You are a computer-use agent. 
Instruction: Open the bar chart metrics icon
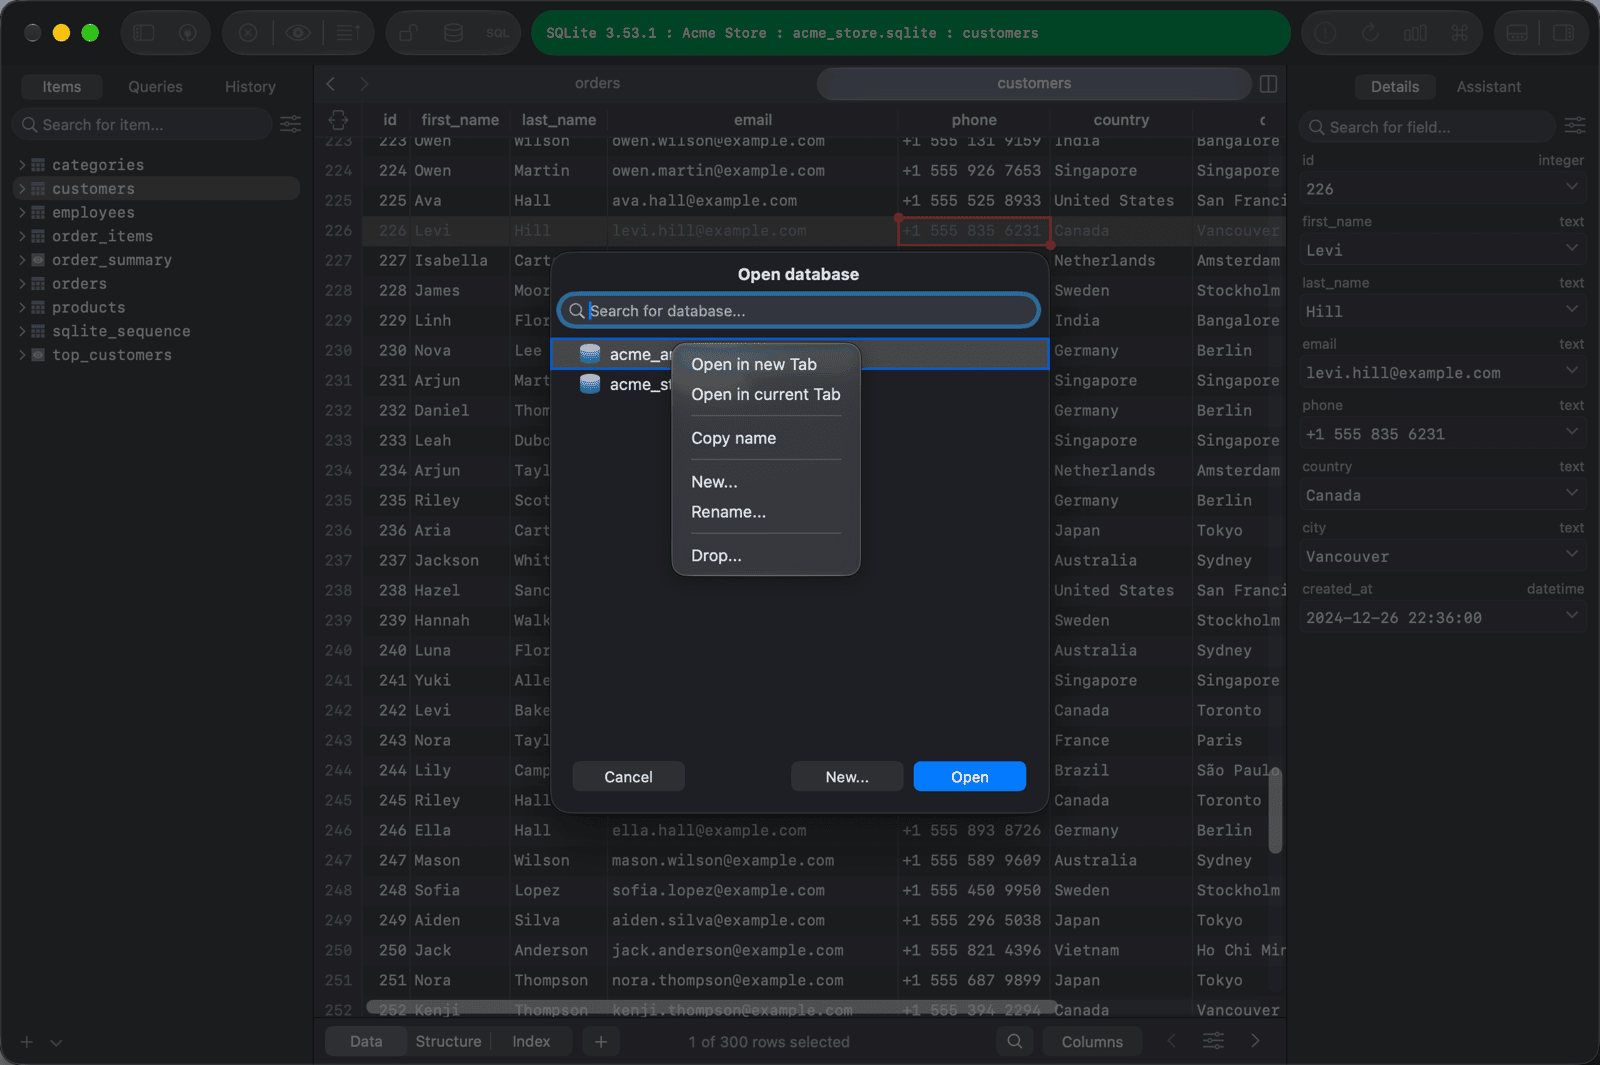[x=1415, y=33]
